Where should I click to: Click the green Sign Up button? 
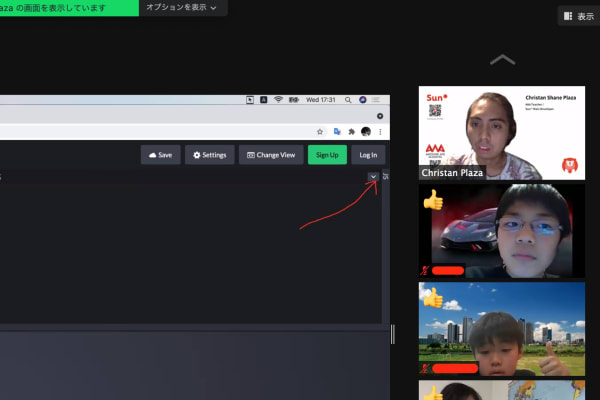coord(326,155)
